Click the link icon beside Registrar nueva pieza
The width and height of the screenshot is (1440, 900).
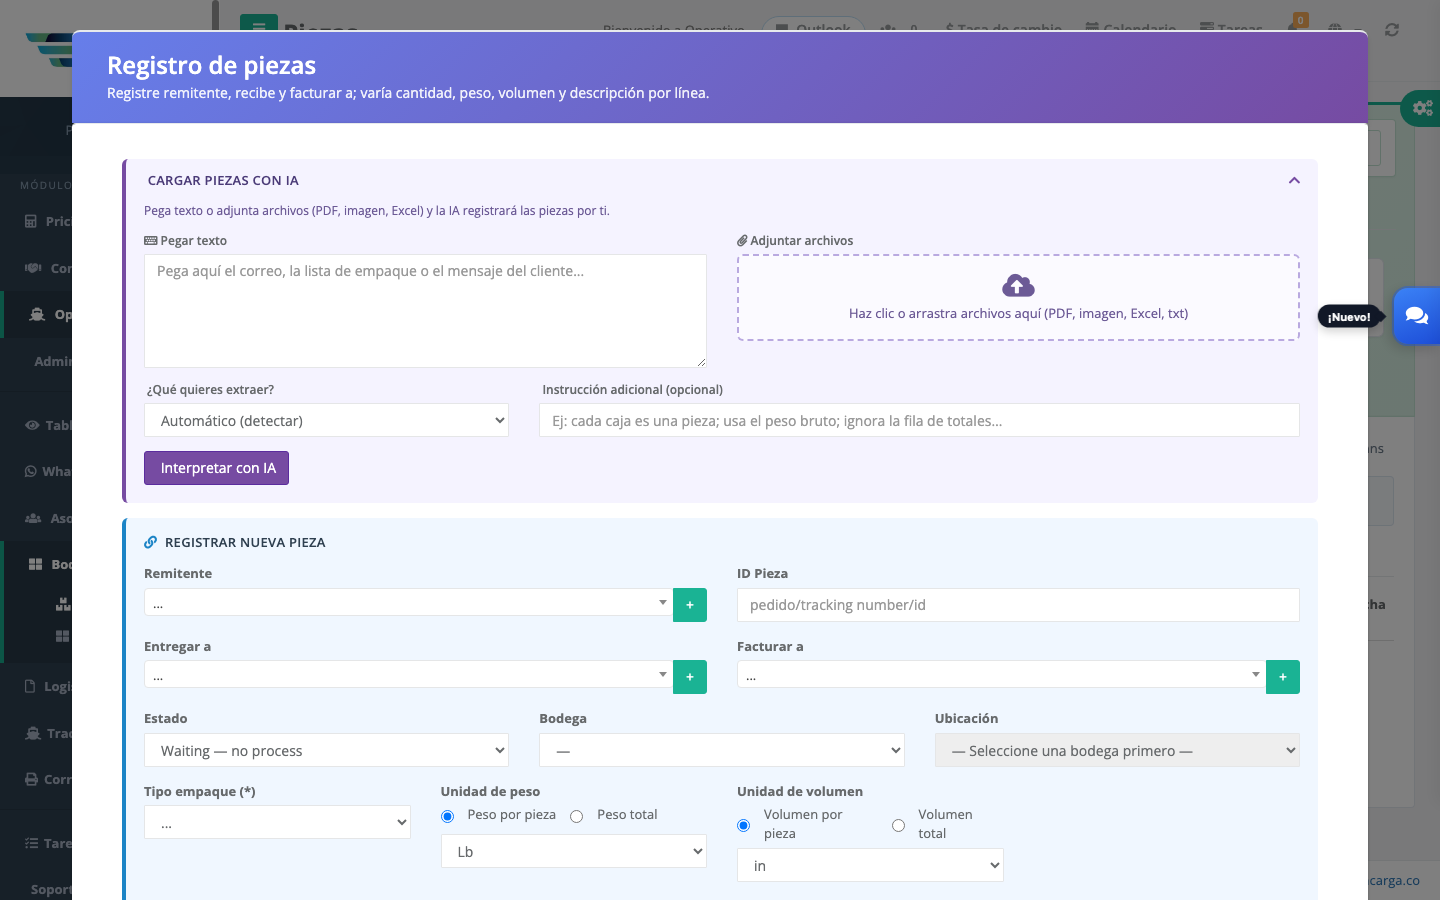(x=151, y=542)
